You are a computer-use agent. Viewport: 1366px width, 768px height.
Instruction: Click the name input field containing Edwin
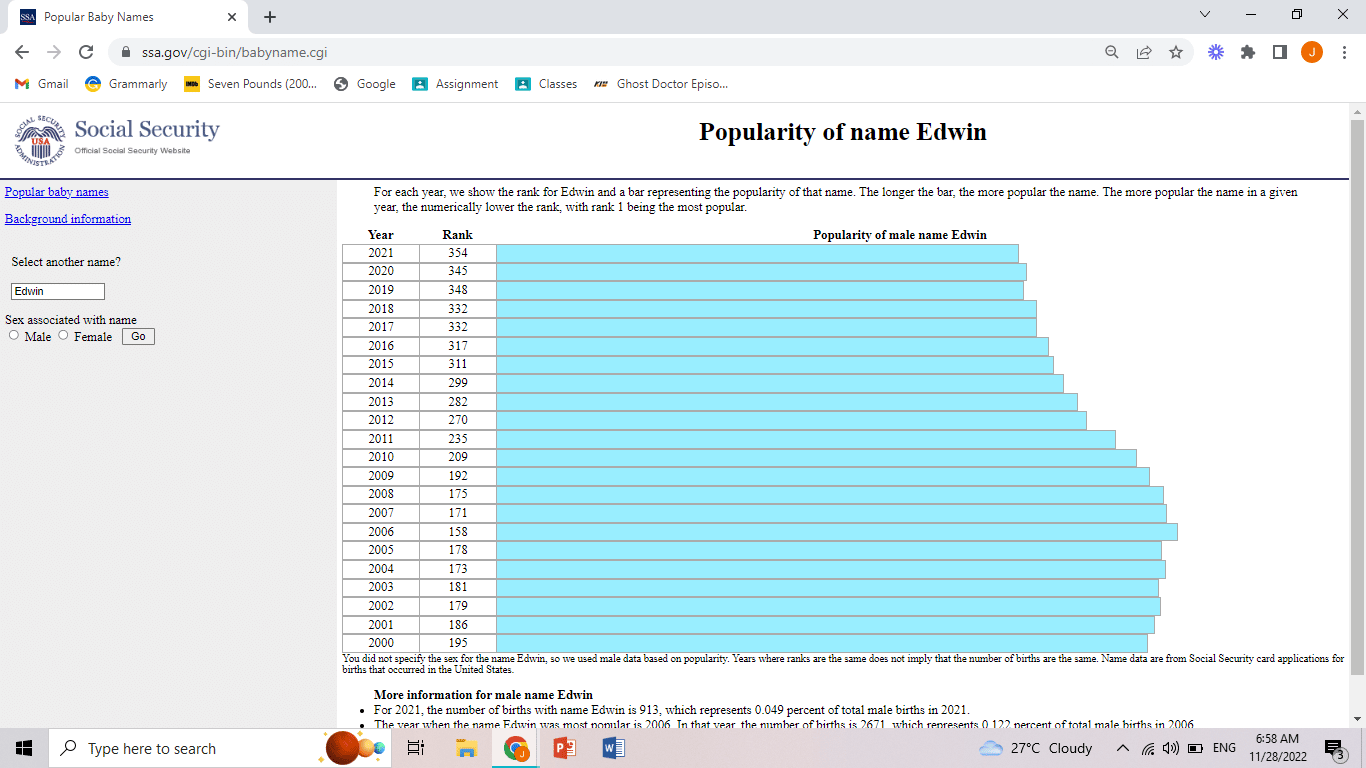(x=58, y=291)
